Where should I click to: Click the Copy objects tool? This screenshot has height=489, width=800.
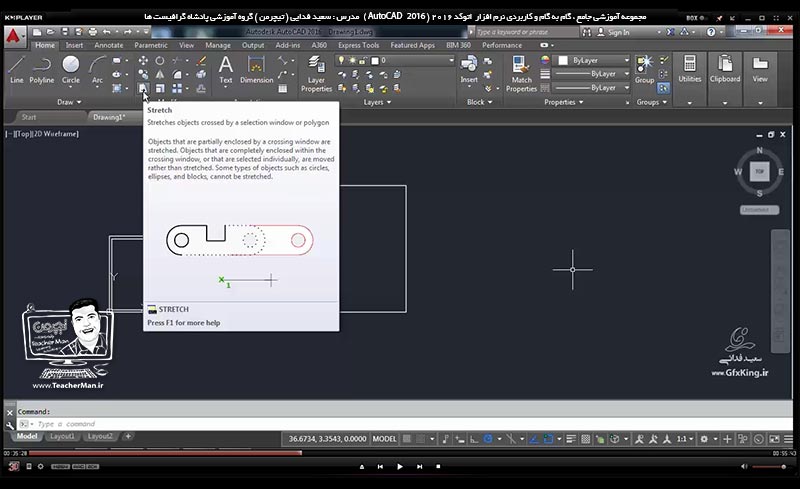click(143, 75)
